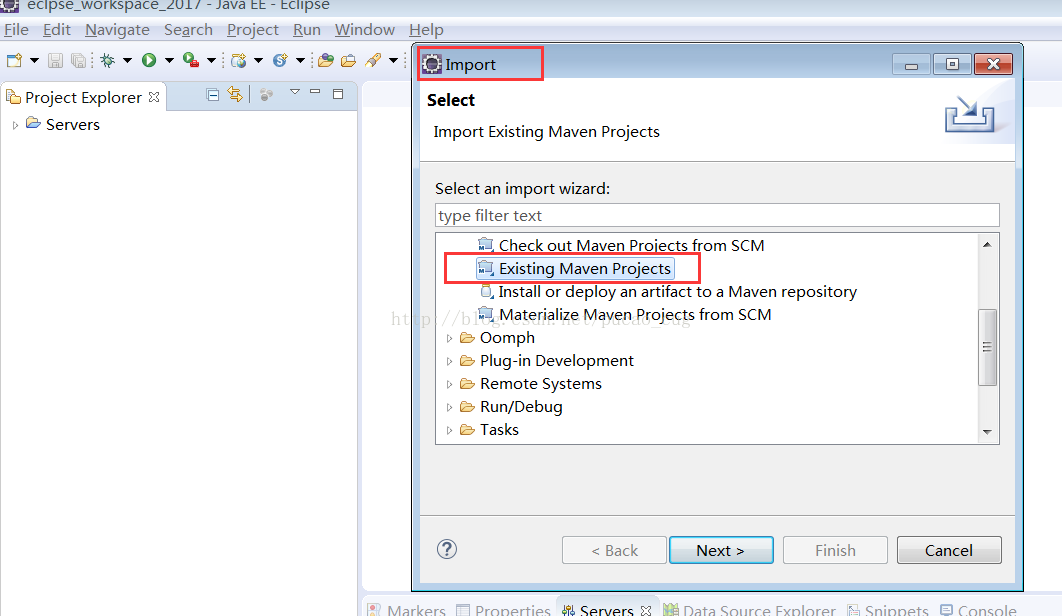
Task: Expand the Run/Debug category
Action: [449, 407]
